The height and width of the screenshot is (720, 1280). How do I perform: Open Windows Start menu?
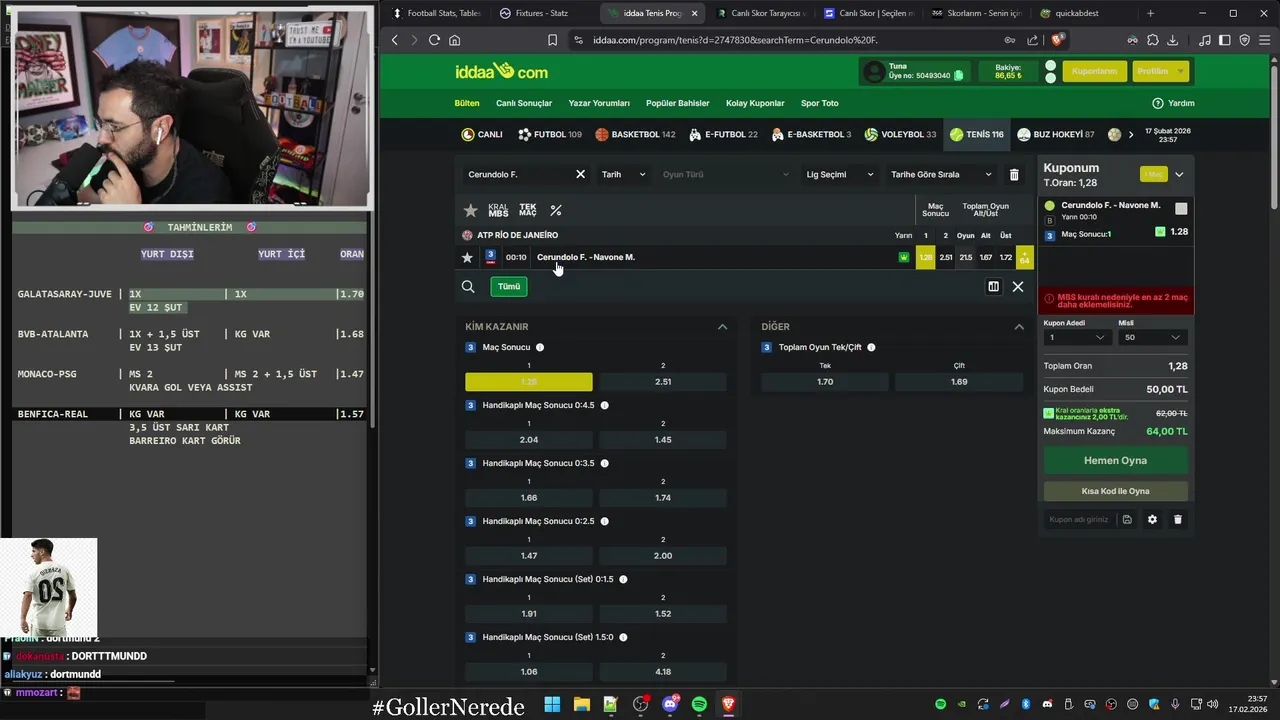(x=552, y=704)
